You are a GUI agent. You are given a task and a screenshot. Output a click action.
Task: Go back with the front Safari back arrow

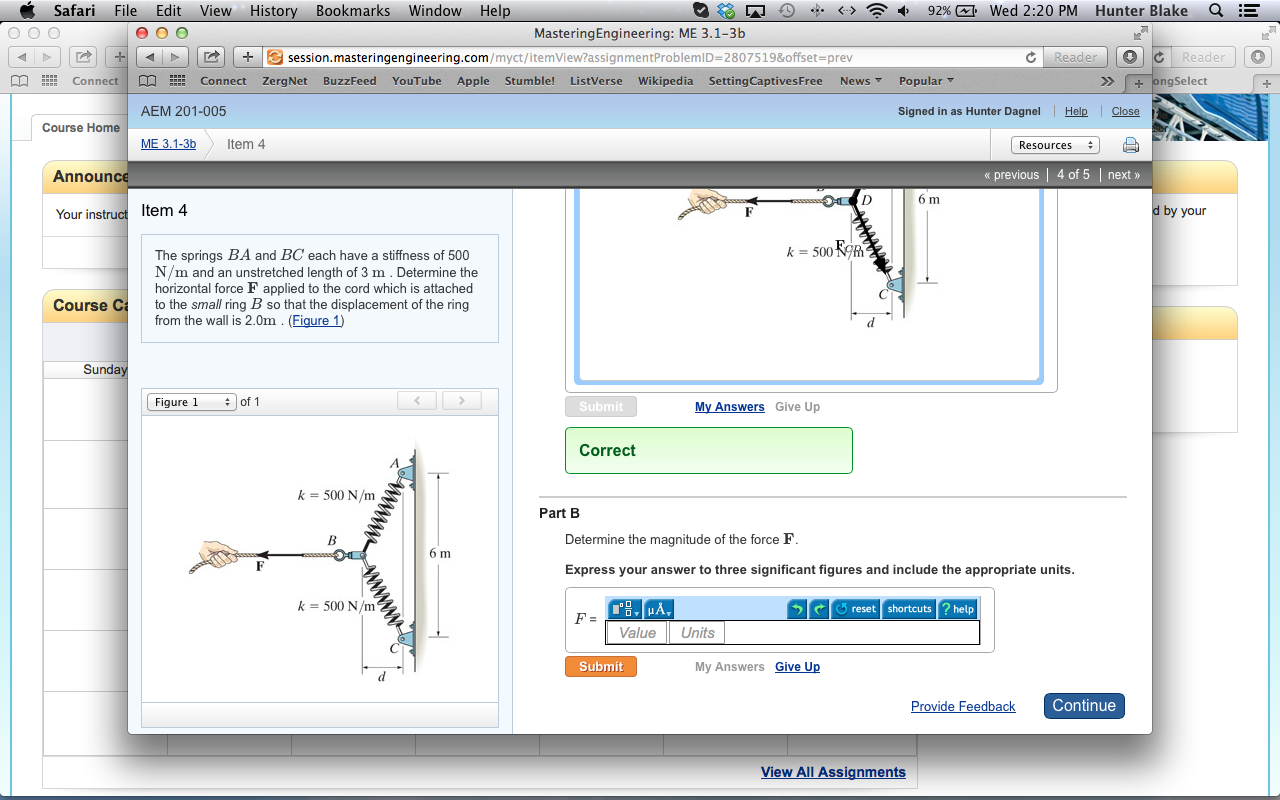pyautogui.click(x=149, y=57)
